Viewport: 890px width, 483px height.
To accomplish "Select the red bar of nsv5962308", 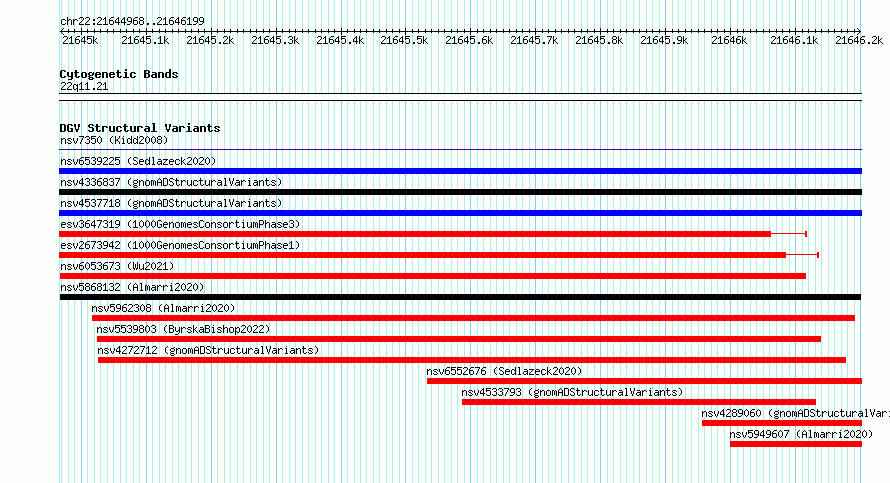I will (473, 318).
